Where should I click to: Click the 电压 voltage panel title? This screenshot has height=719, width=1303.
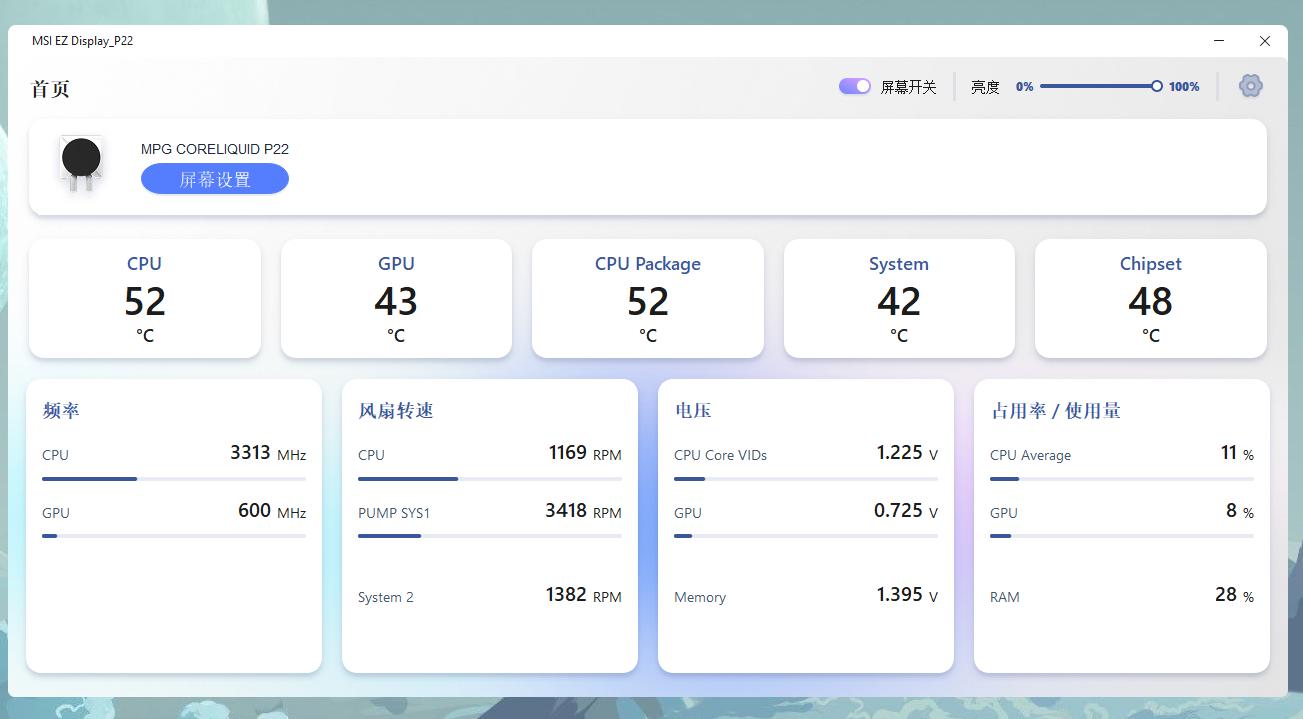[x=693, y=410]
